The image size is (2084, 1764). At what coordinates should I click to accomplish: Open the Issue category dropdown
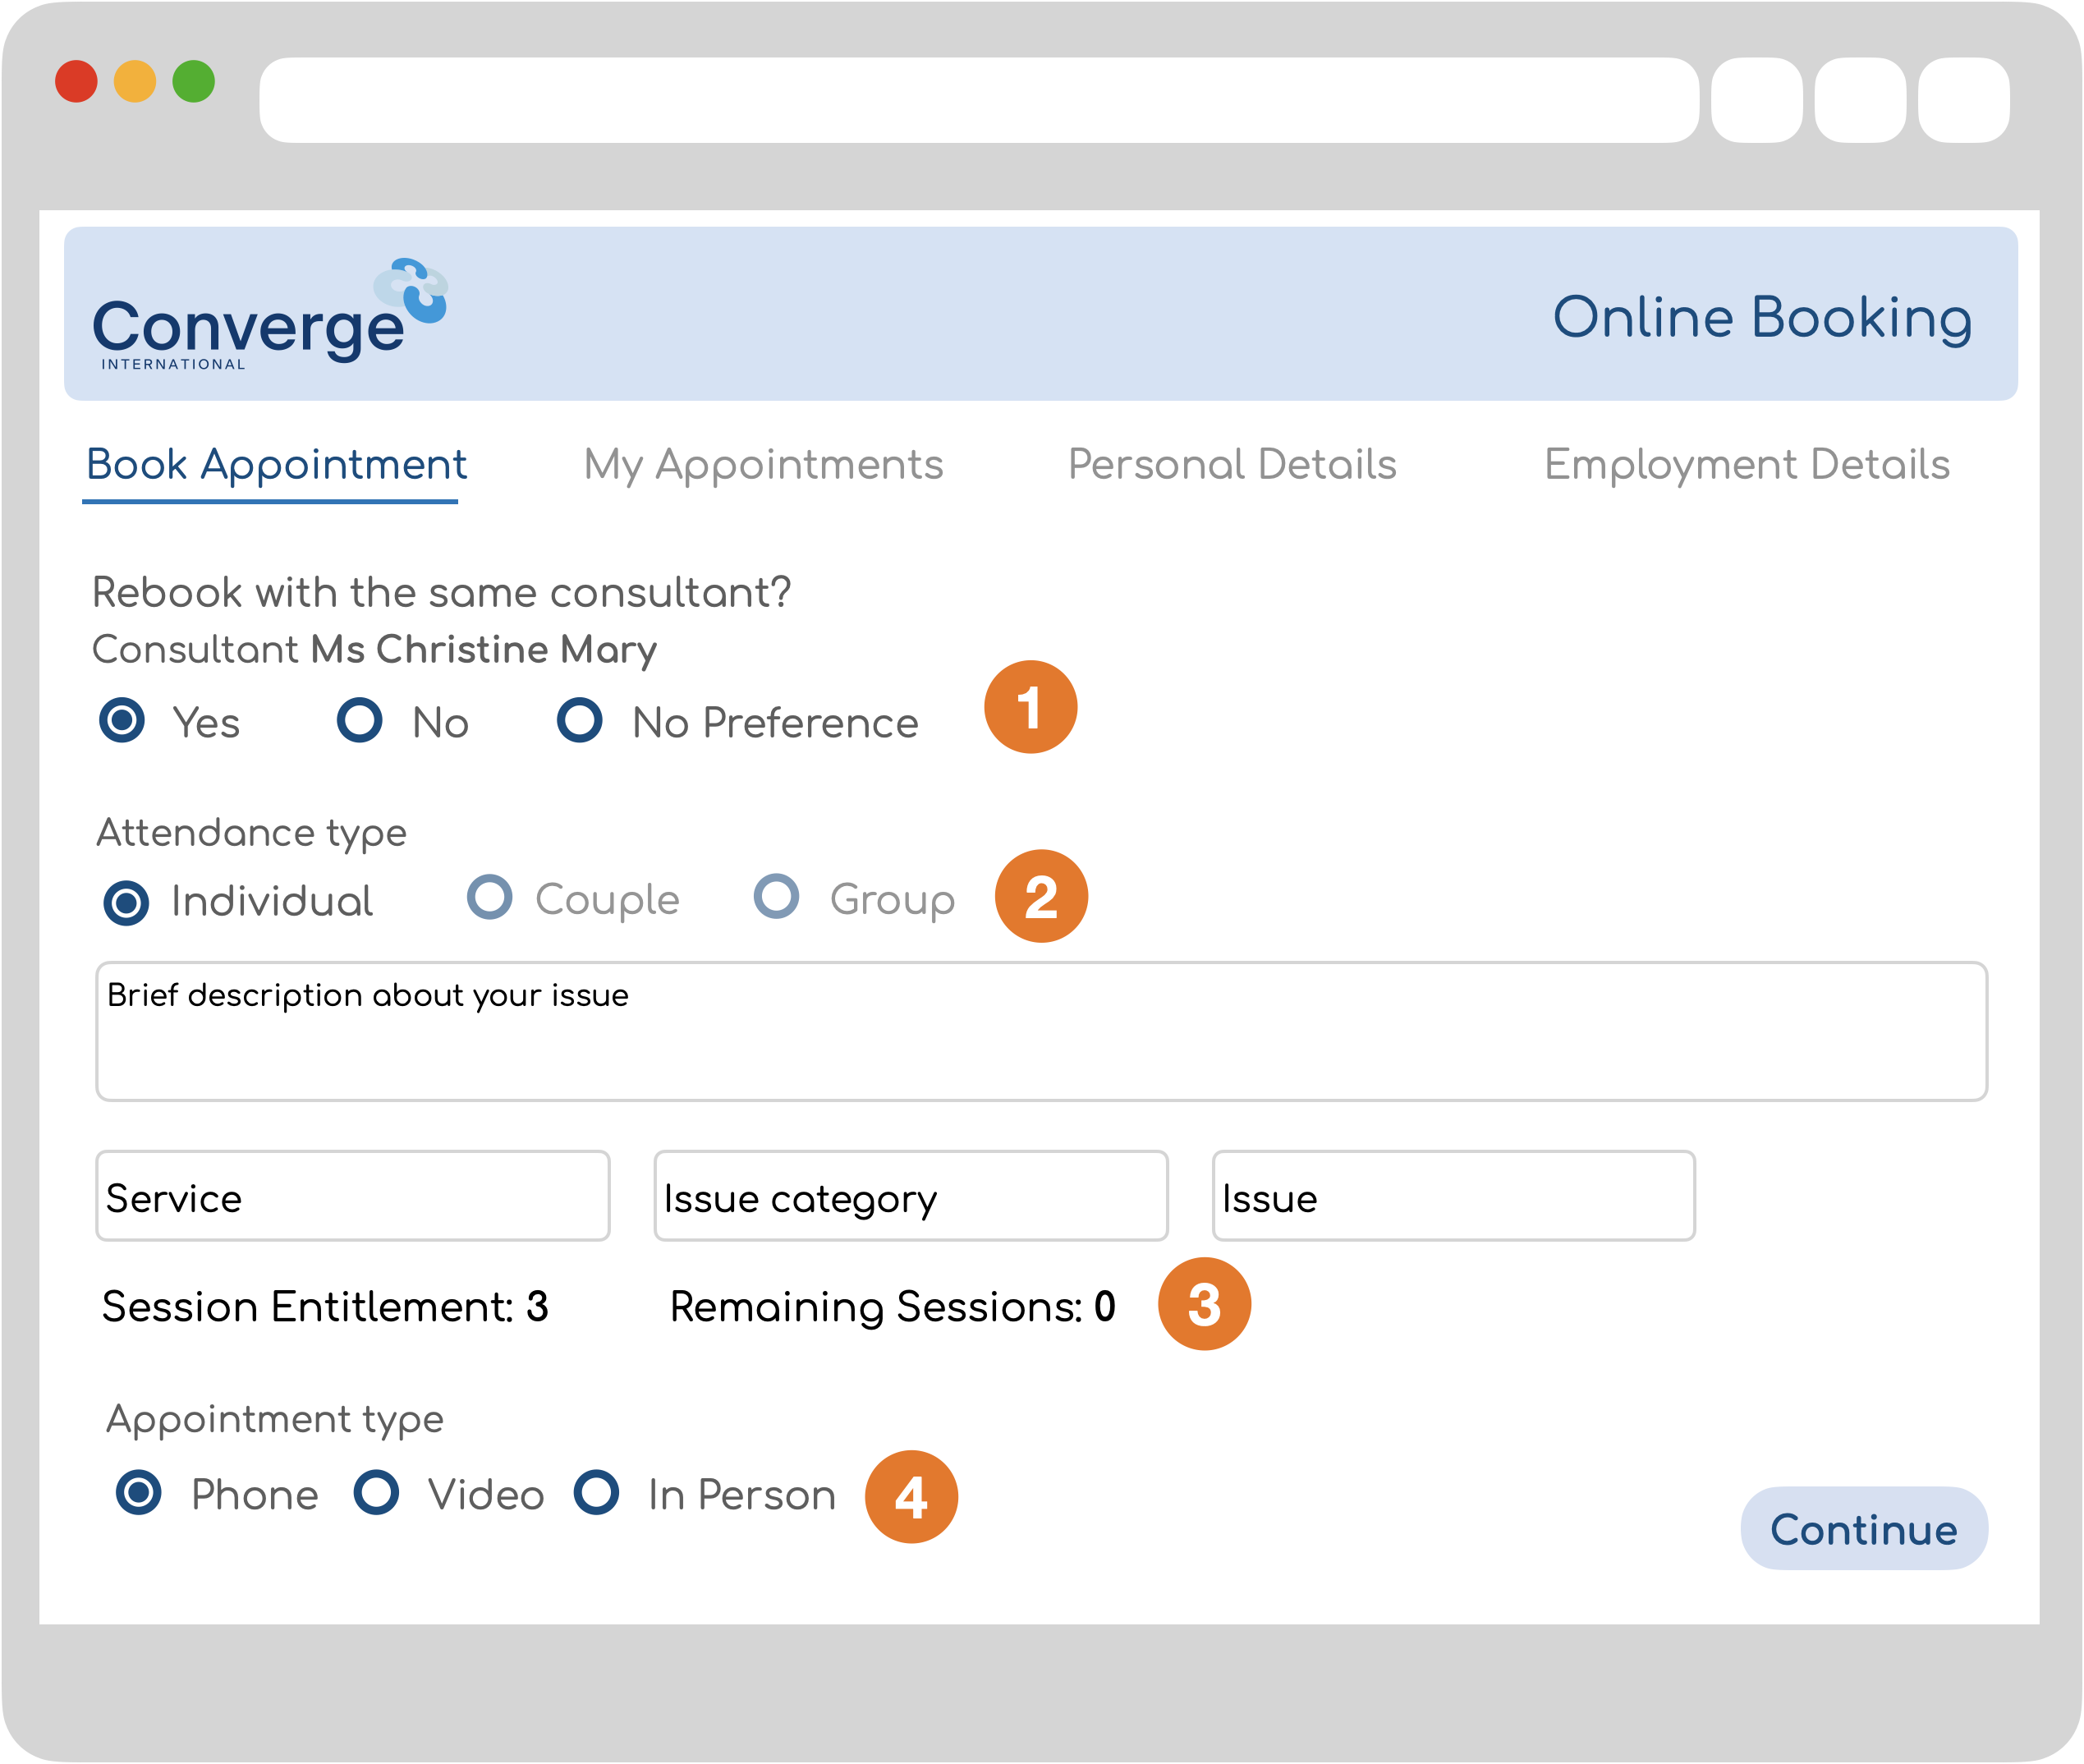click(x=910, y=1196)
